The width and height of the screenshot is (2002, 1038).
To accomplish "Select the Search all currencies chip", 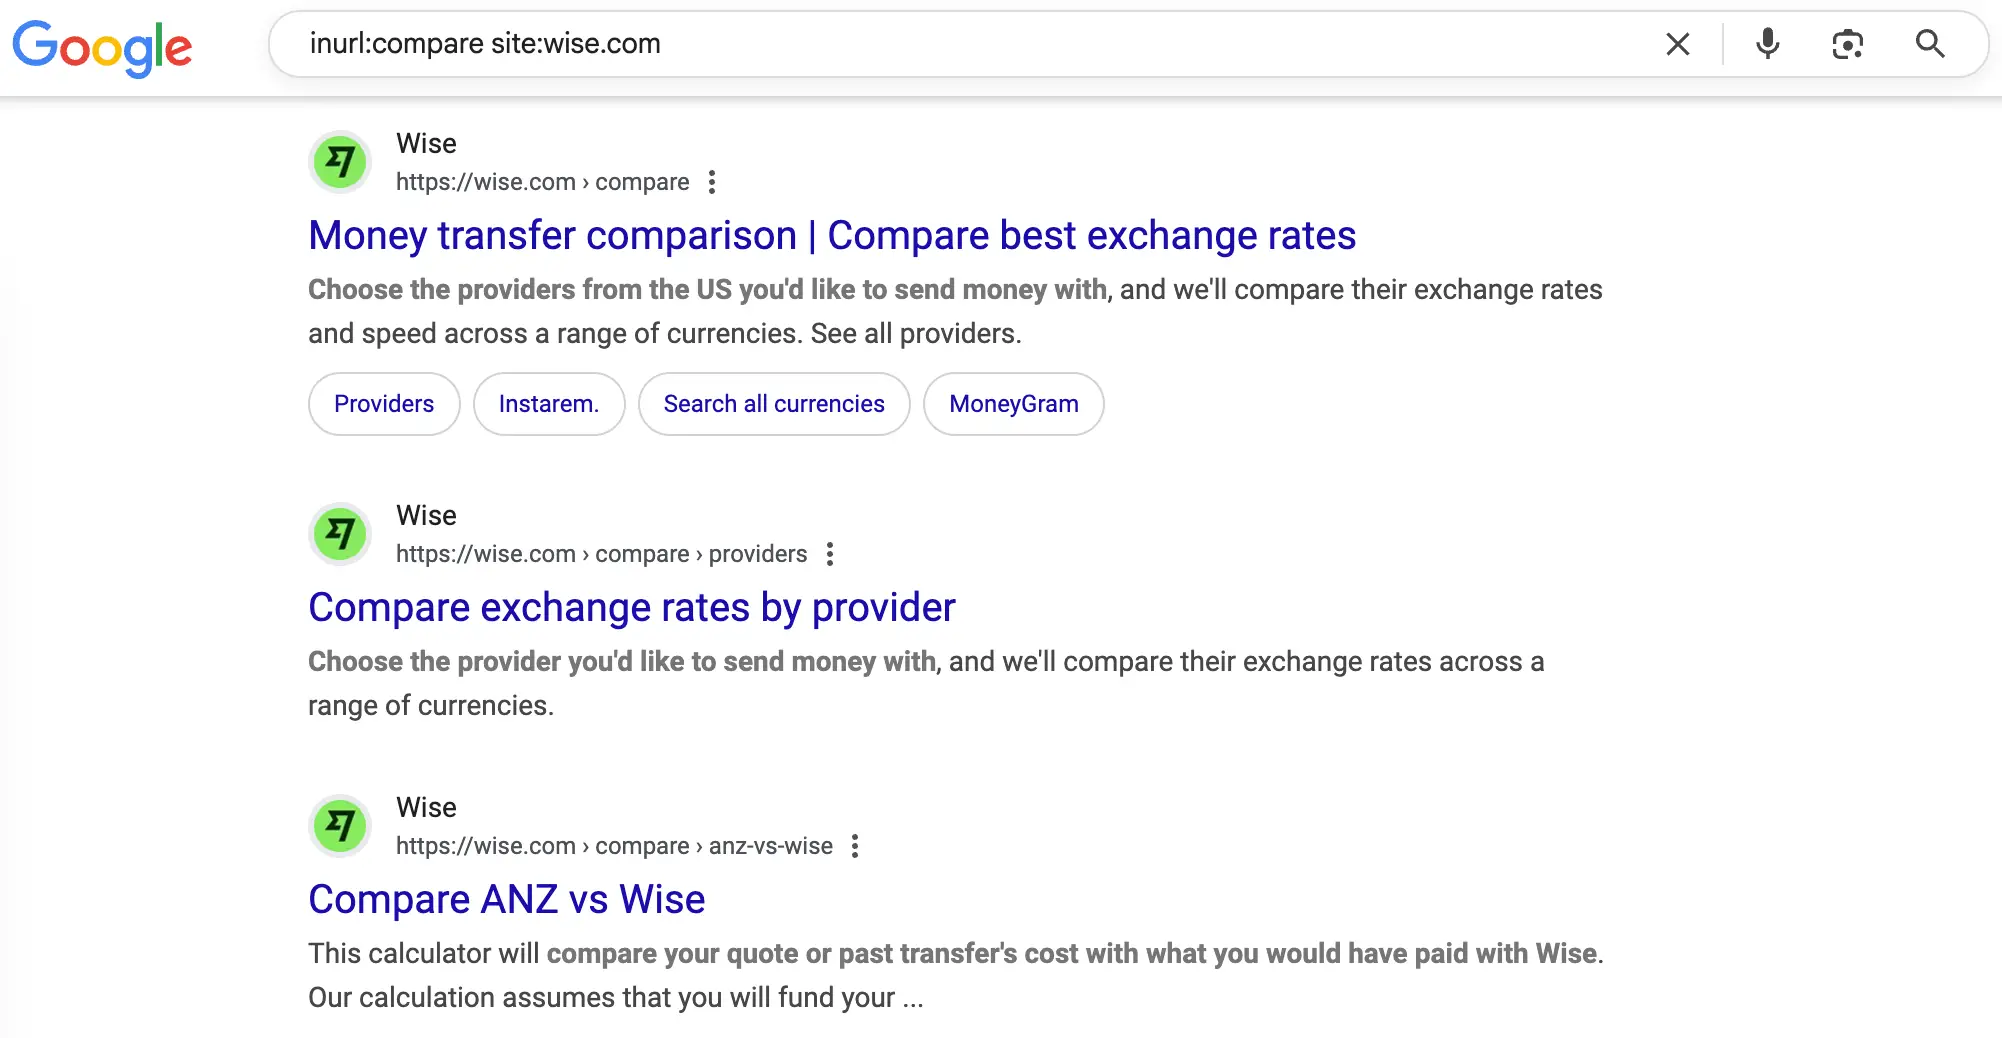I will tap(774, 404).
